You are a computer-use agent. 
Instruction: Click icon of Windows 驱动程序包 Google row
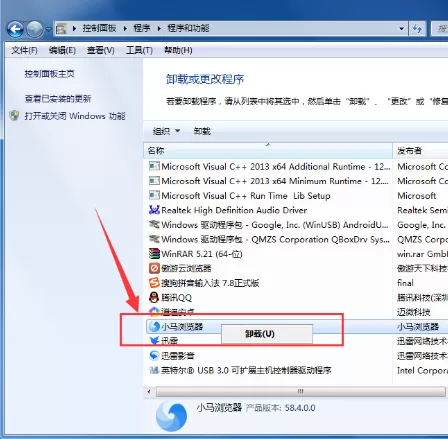pyautogui.click(x=154, y=224)
